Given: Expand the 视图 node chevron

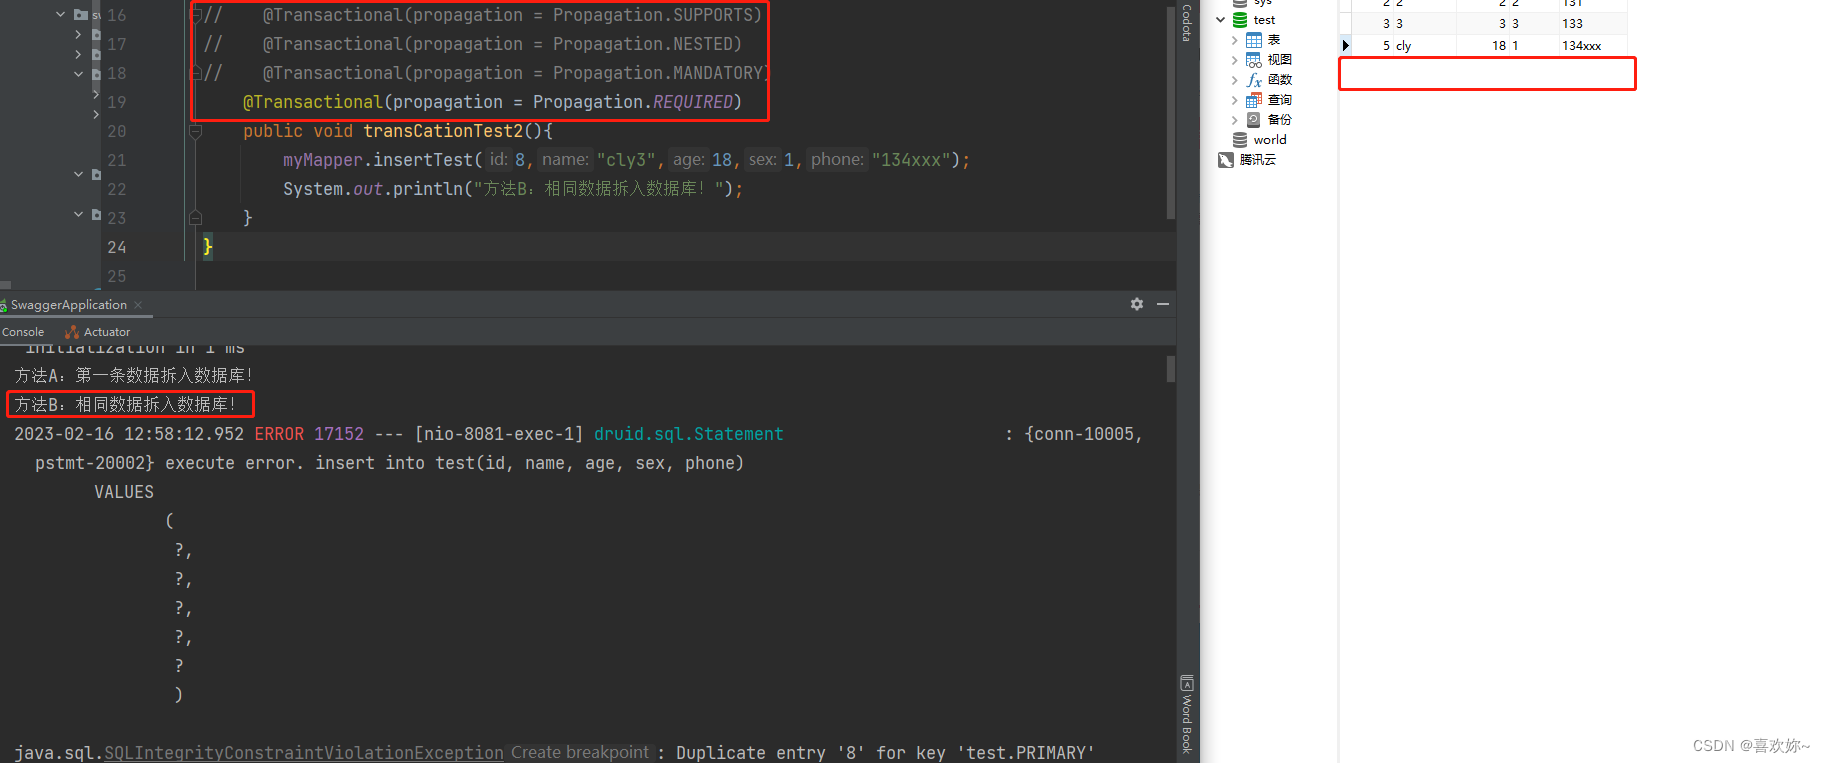Looking at the screenshot, I should 1235,60.
